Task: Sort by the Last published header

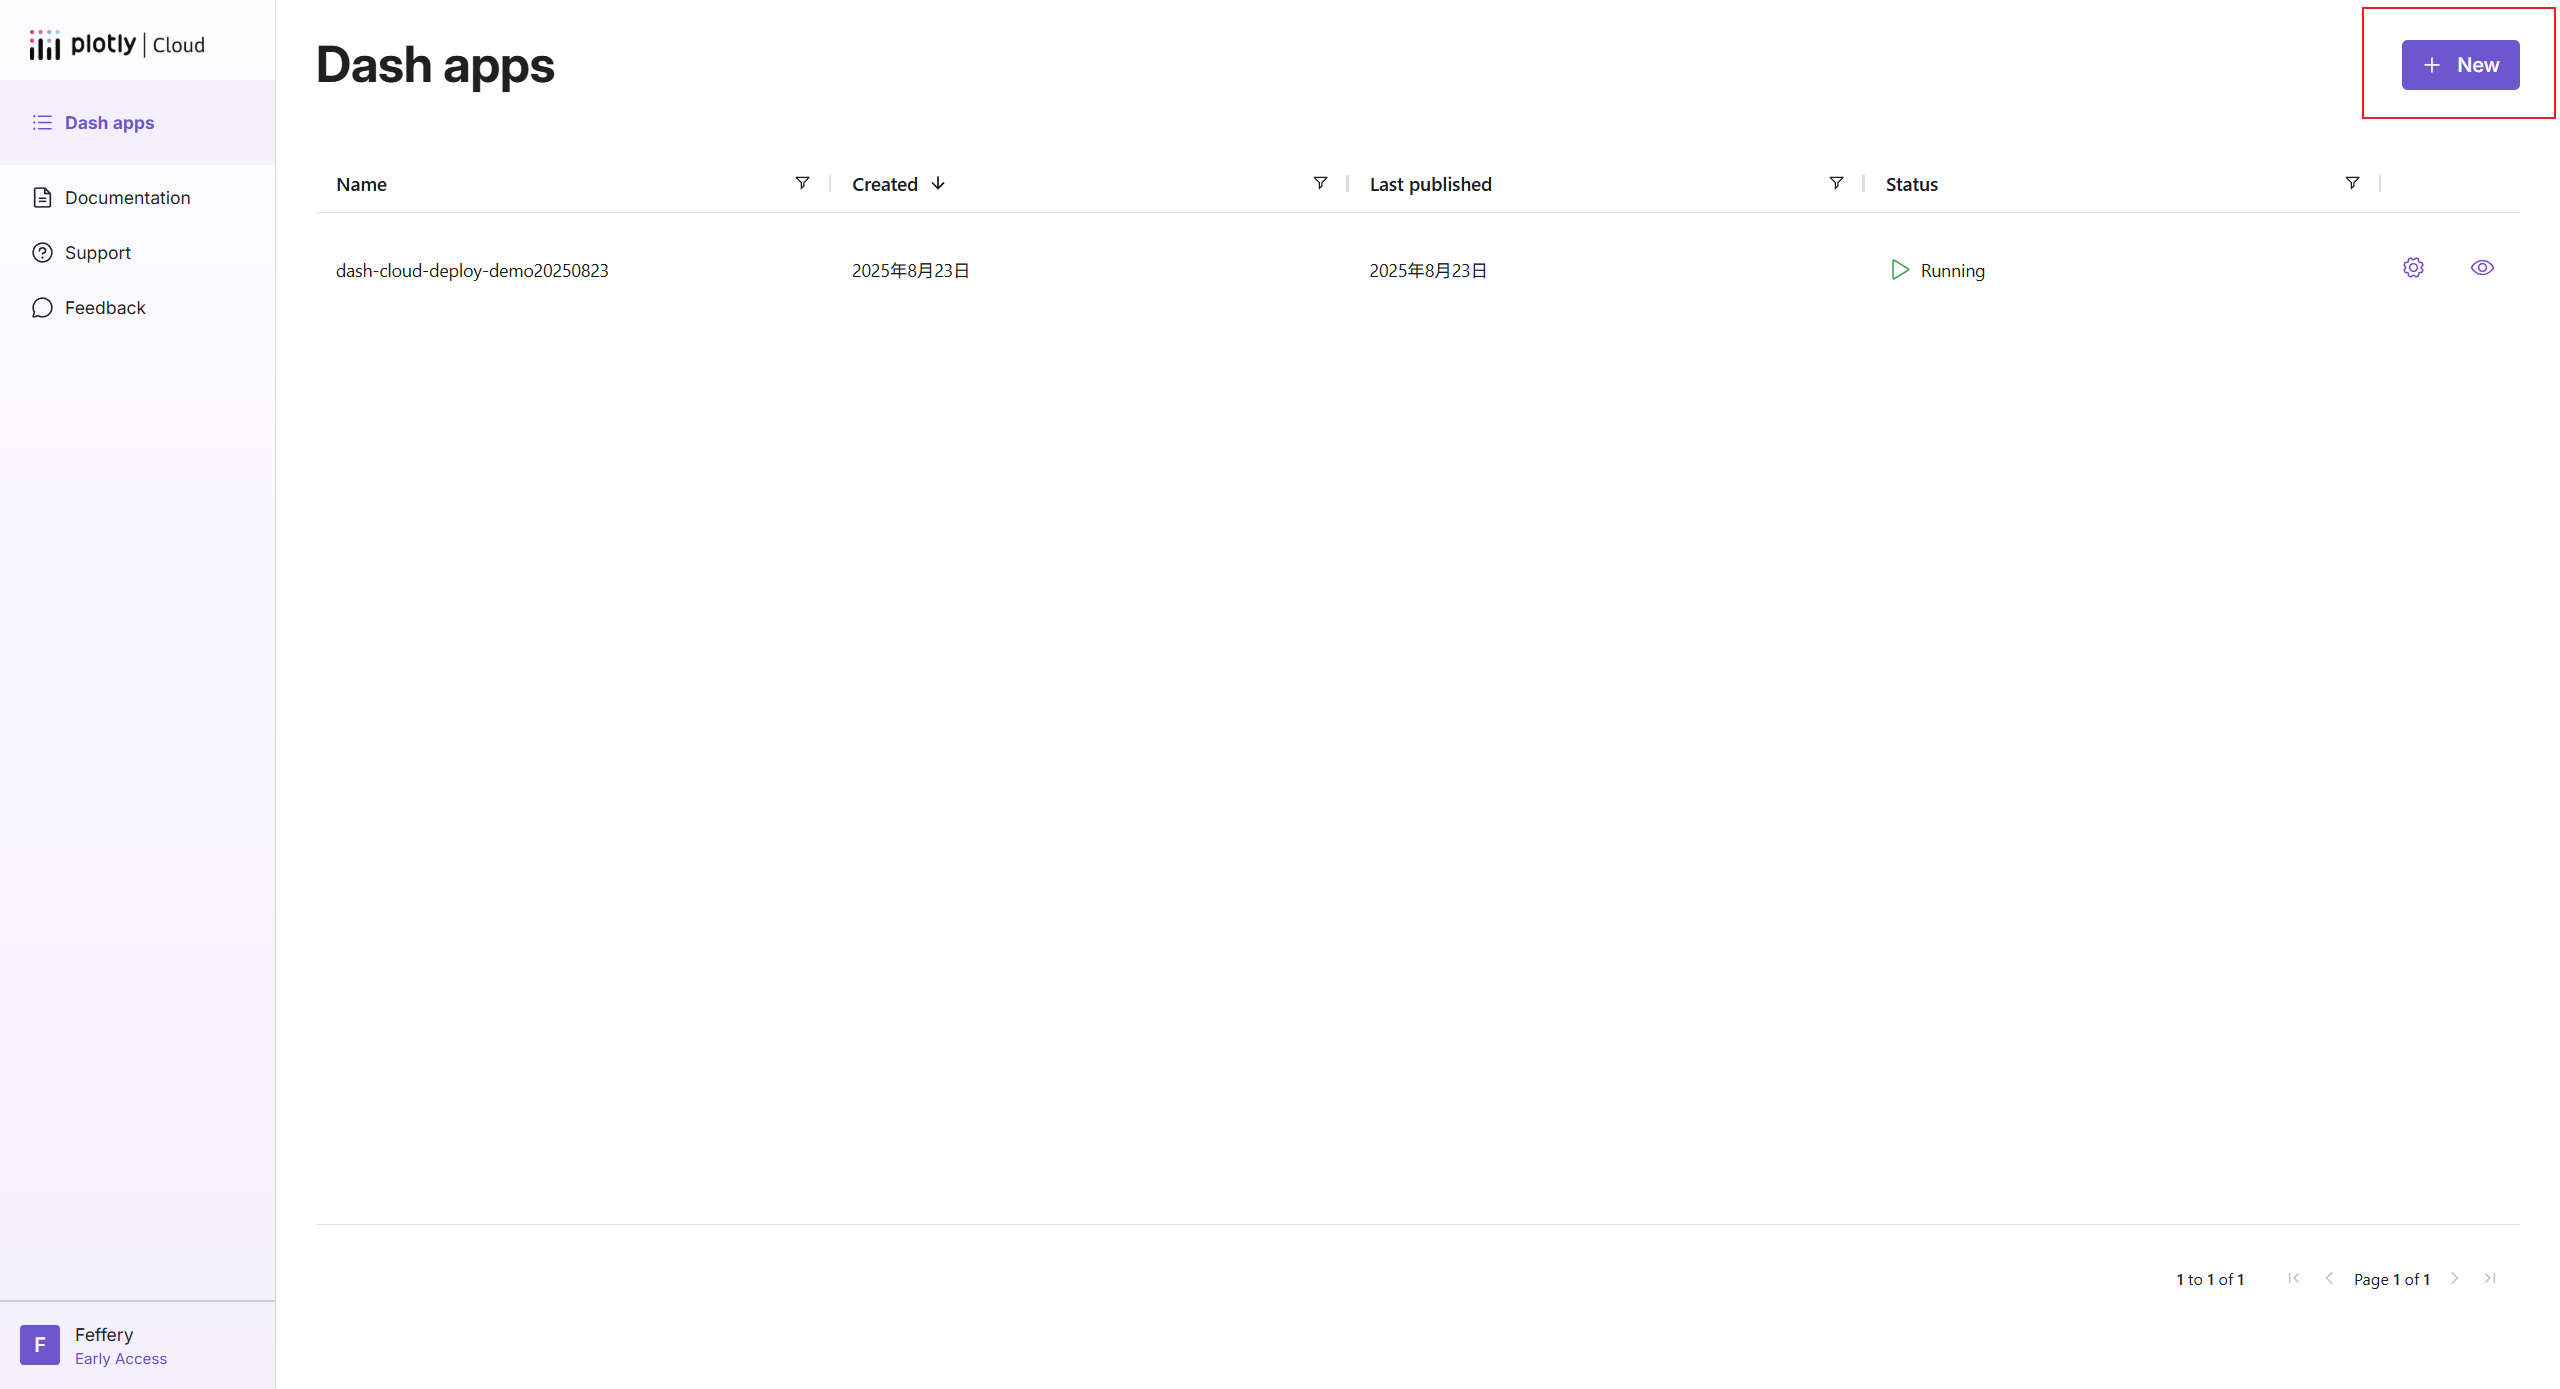Action: click(1430, 184)
